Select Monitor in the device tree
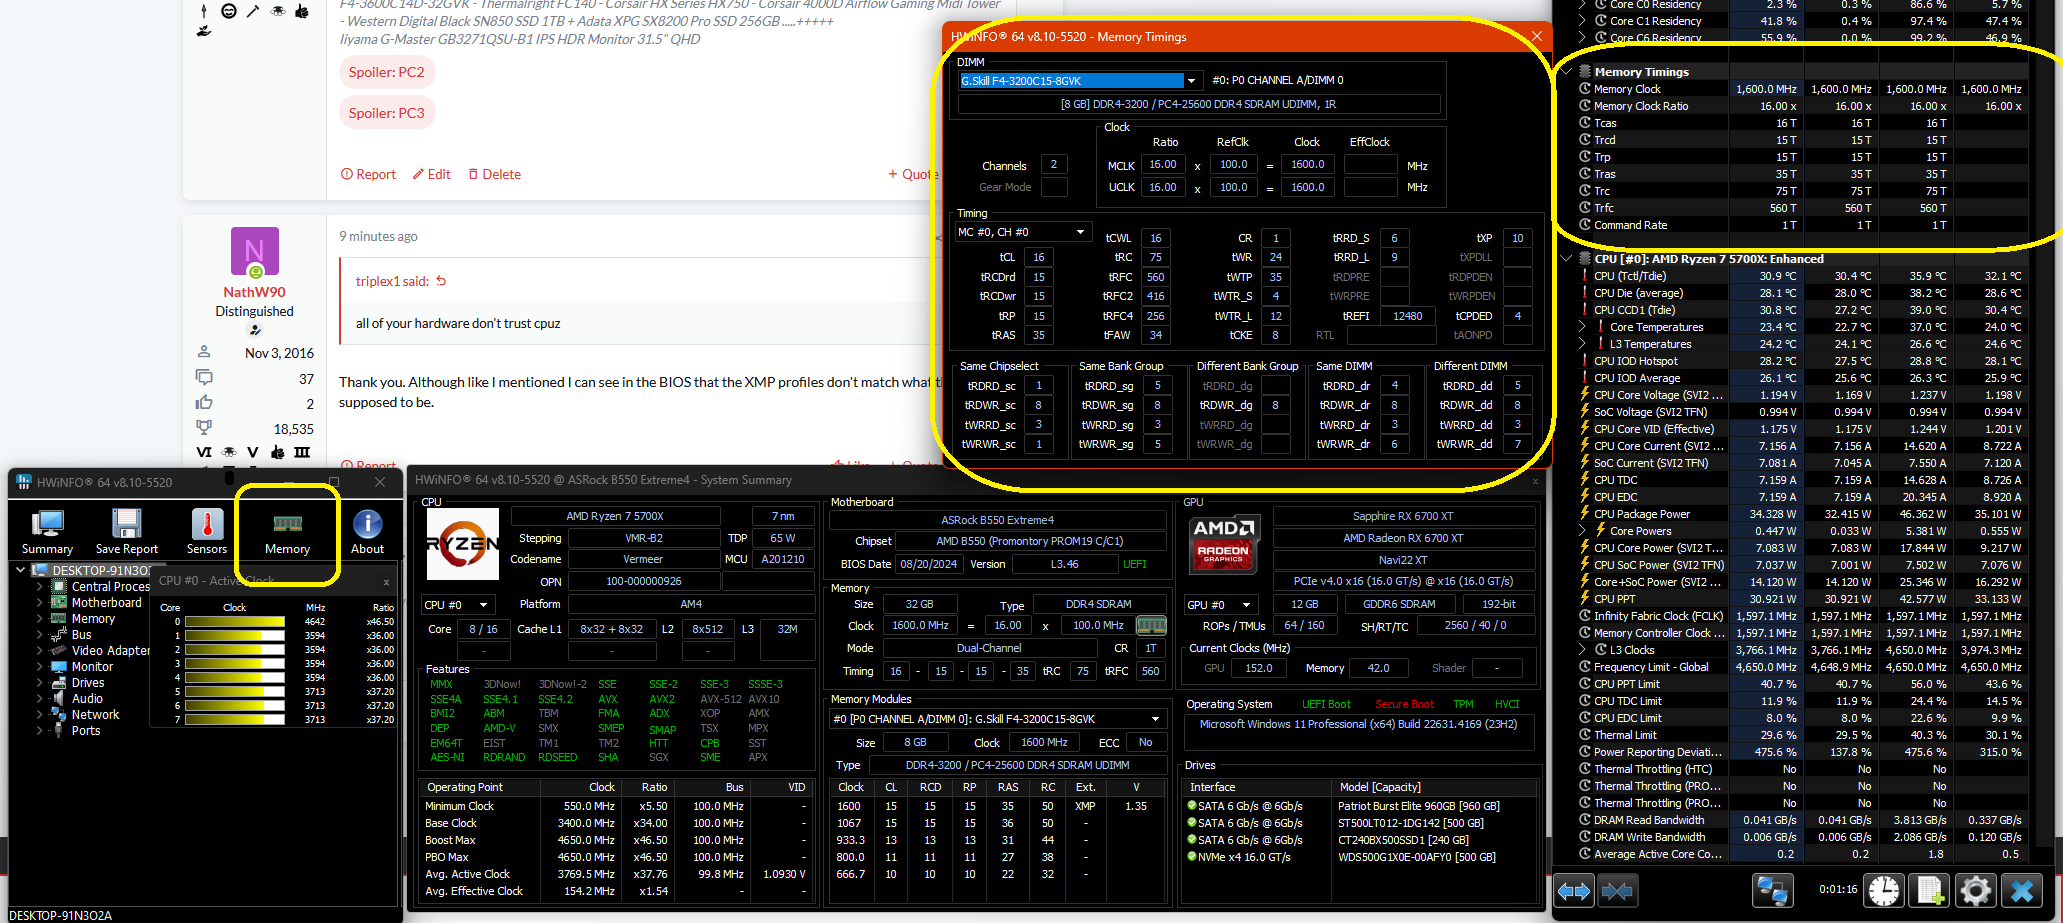Viewport: 2063px width, 923px height. [92, 667]
